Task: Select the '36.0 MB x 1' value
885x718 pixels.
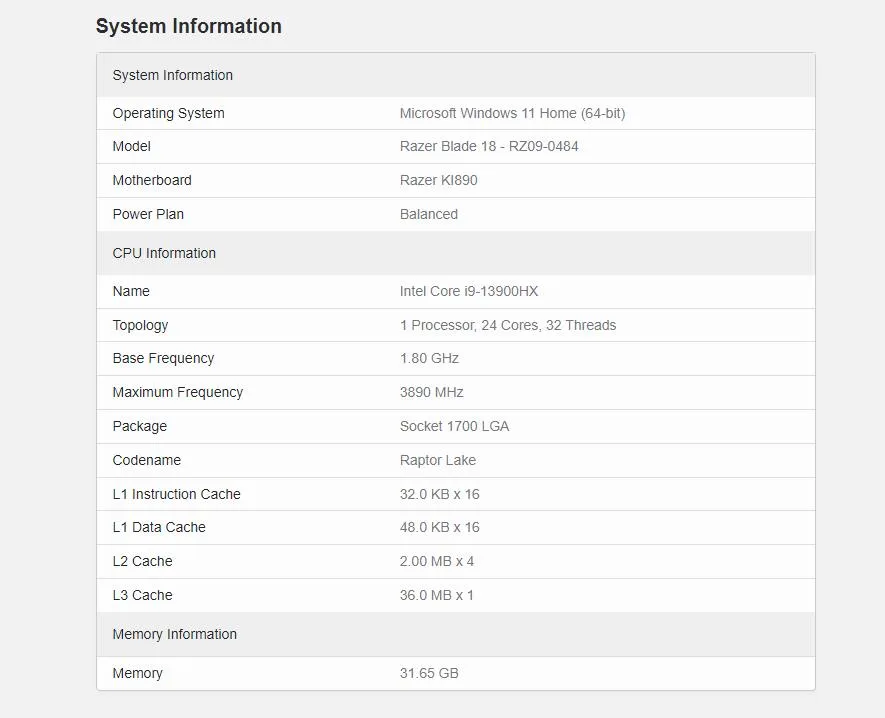Action: tap(436, 595)
